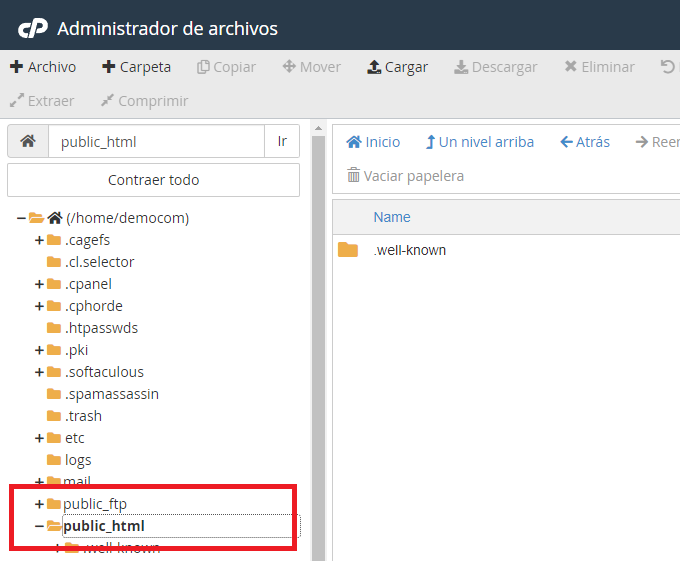Expand the .cagefs folder node
The image size is (680, 561).
[39, 240]
